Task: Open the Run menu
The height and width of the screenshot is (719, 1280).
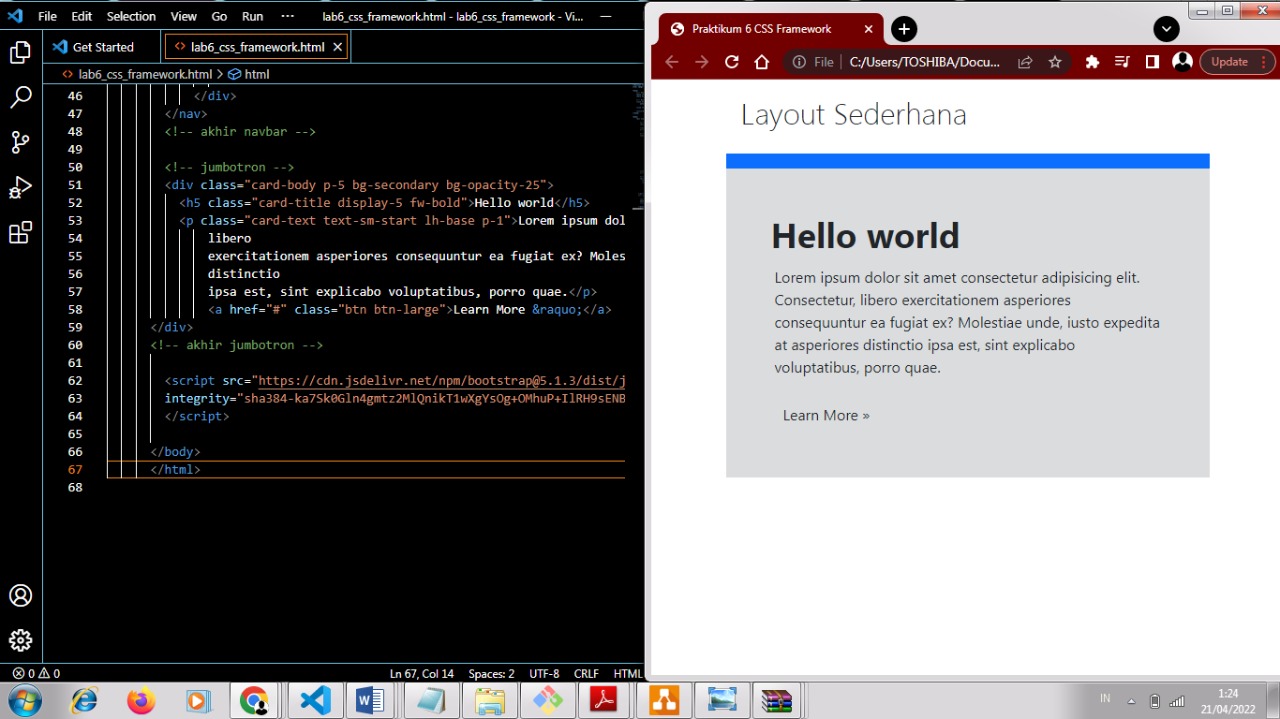Action: point(253,16)
